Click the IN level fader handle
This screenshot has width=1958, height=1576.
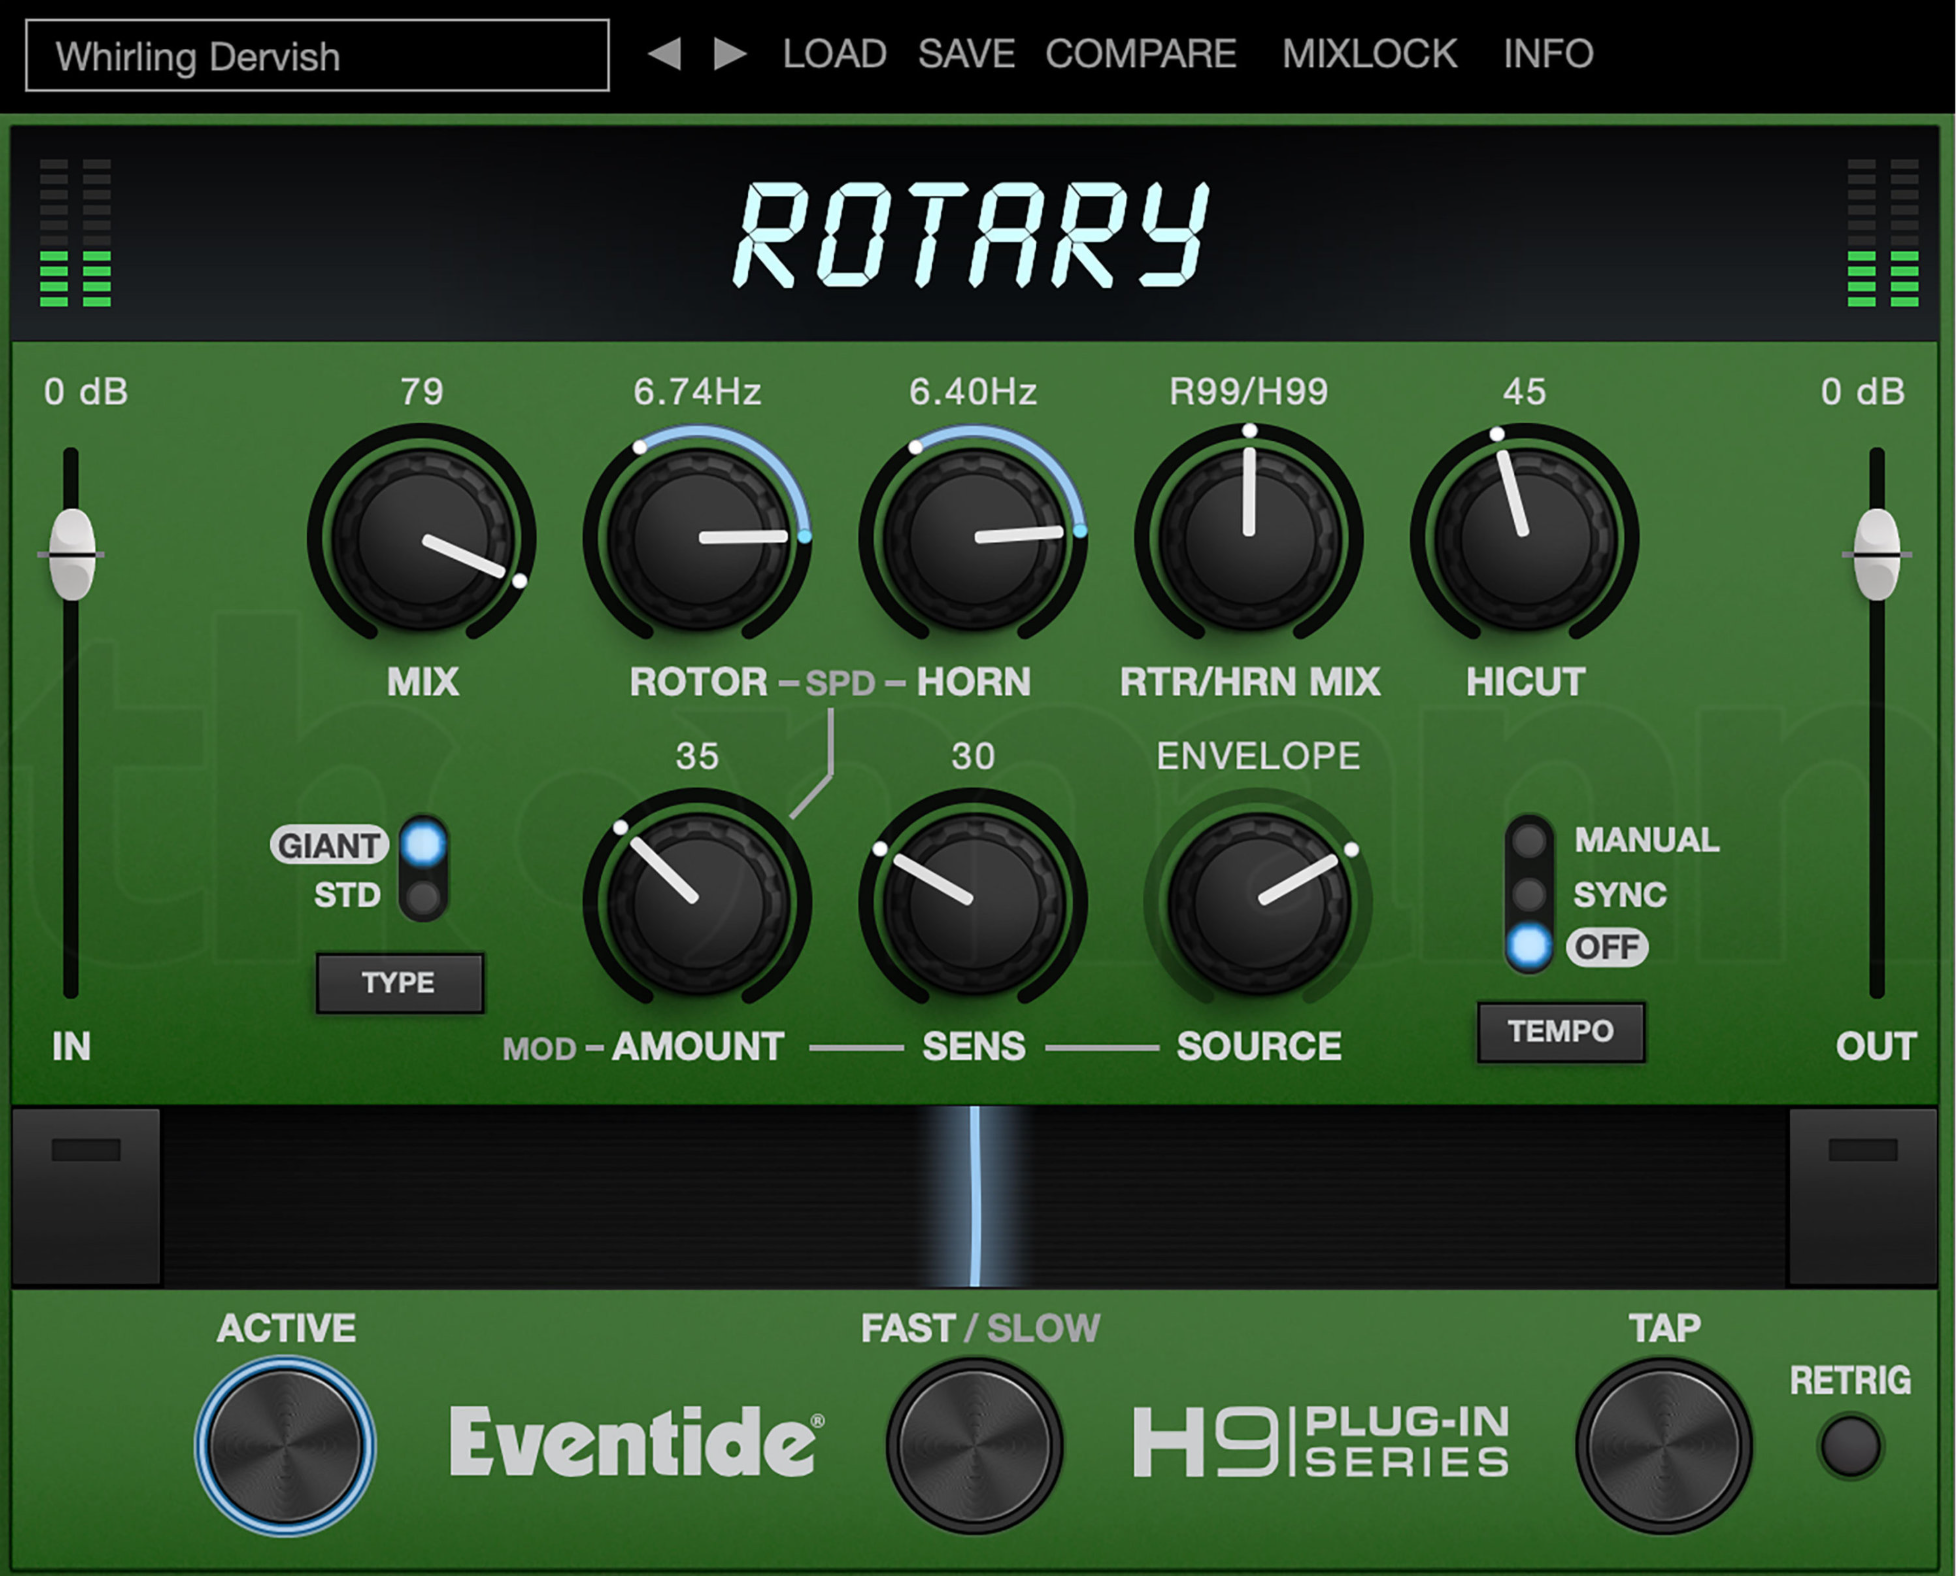pos(72,554)
